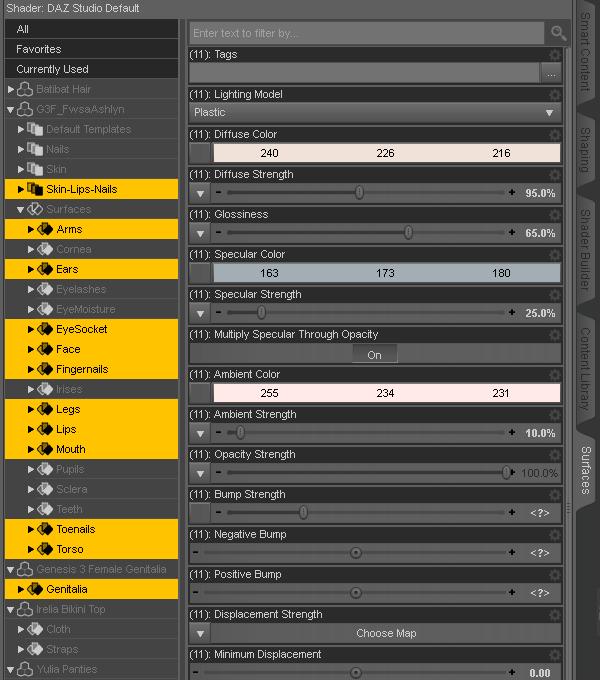Open the Lighting Model gear settings
600x680 pixels.
[554, 95]
